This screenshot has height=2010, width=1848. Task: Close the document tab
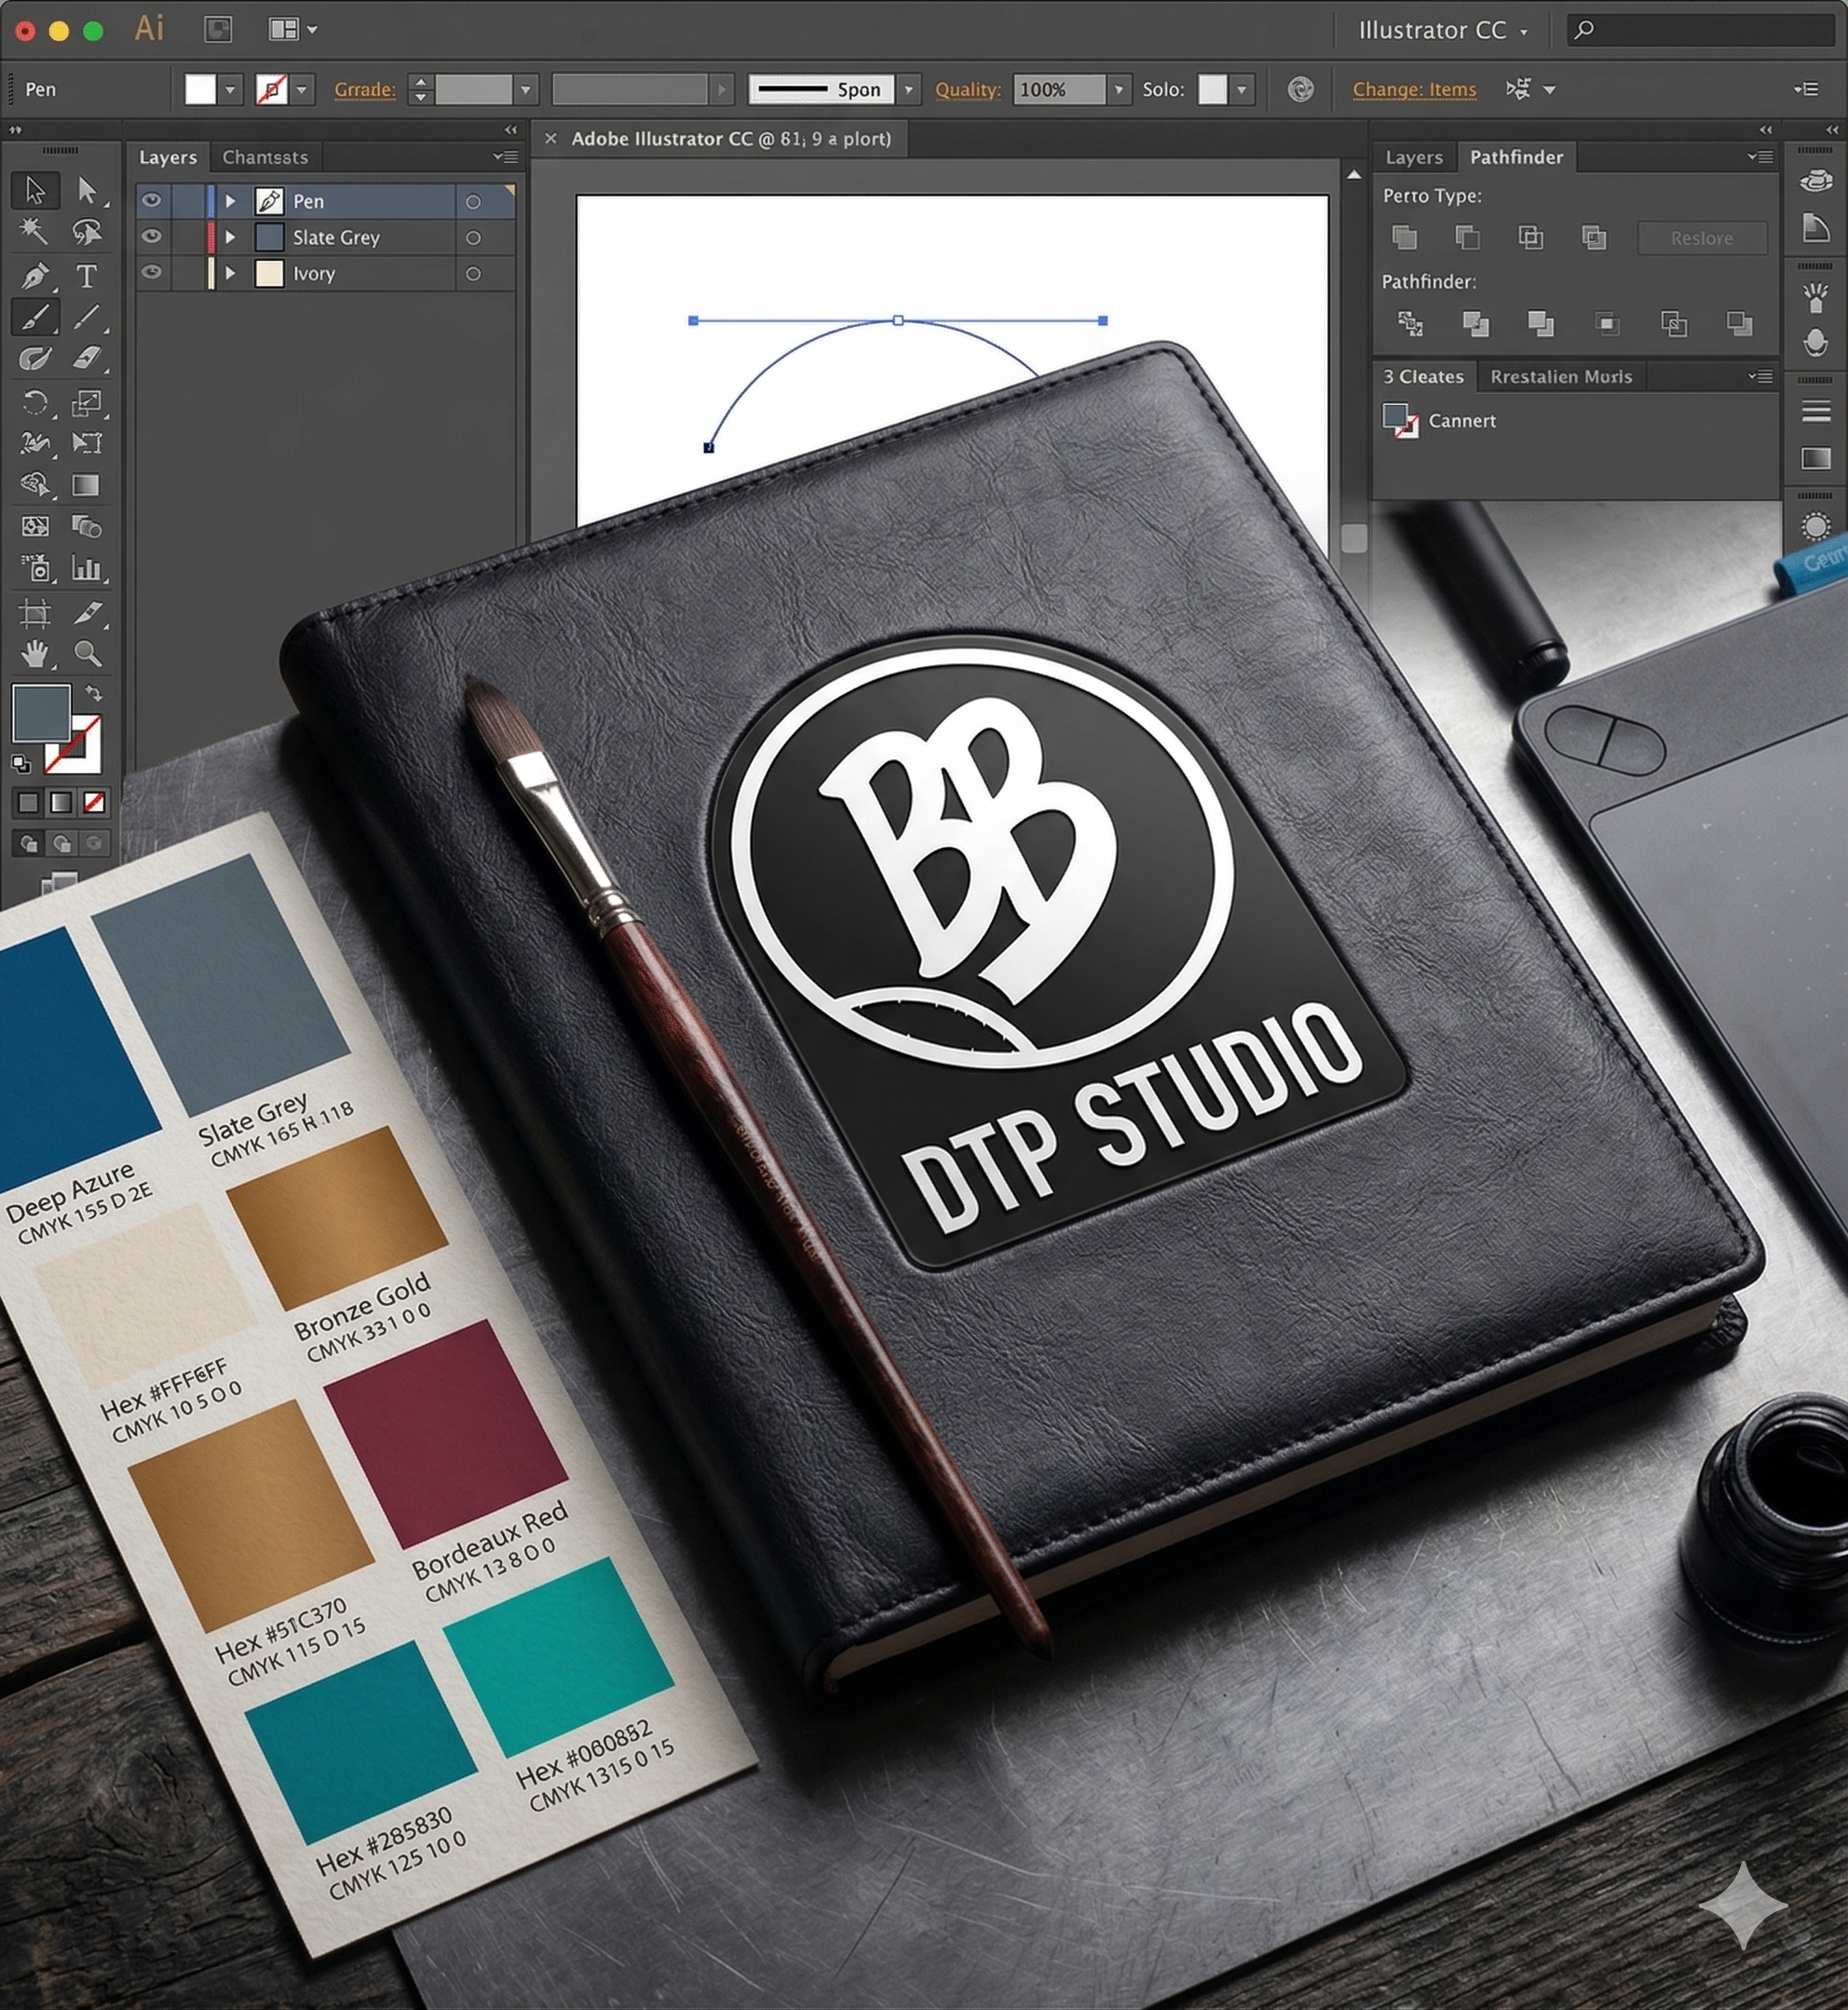pos(550,139)
